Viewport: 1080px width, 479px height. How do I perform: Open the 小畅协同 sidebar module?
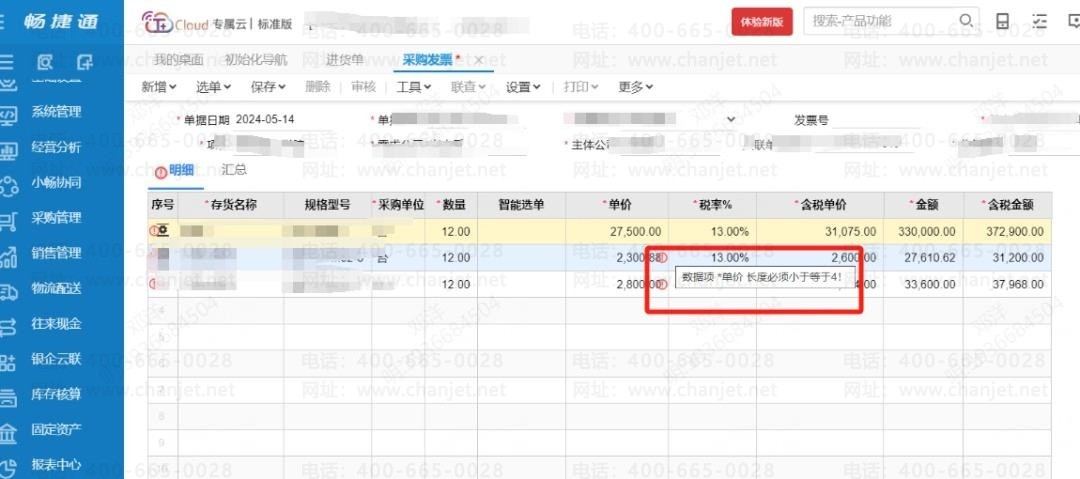[55, 183]
